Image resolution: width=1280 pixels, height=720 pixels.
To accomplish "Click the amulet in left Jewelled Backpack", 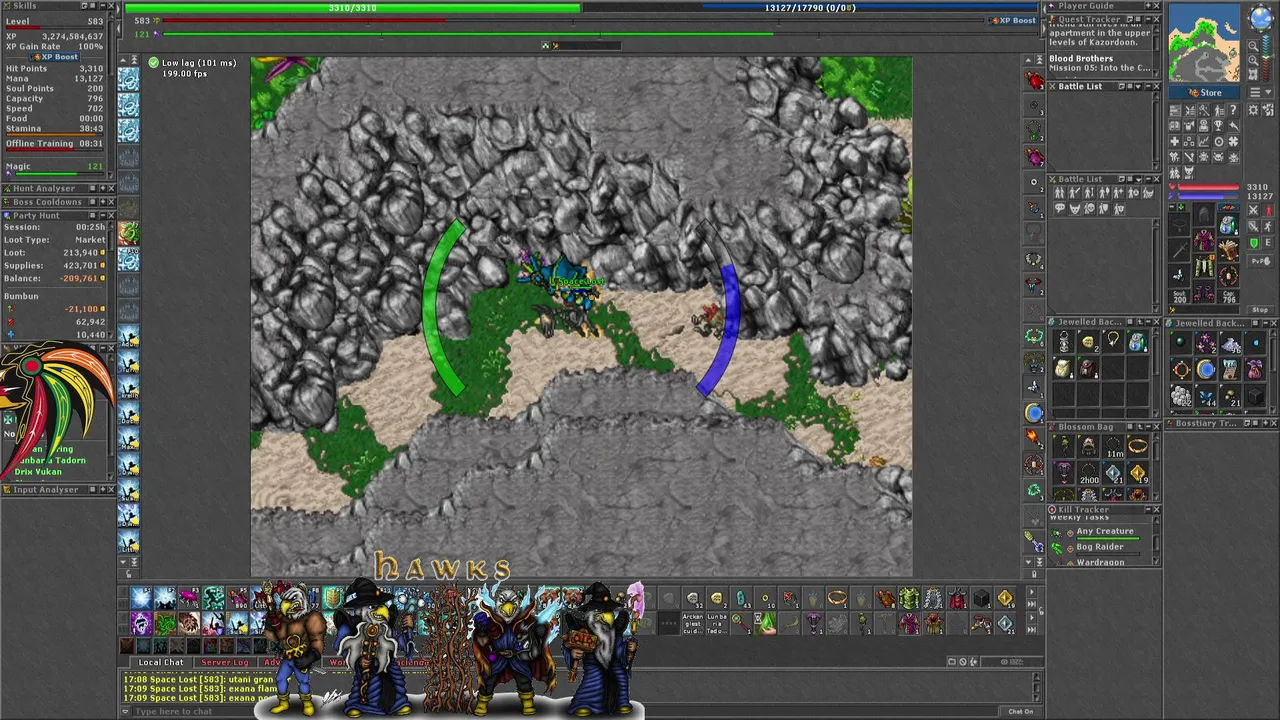I will pyautogui.click(x=1113, y=341).
